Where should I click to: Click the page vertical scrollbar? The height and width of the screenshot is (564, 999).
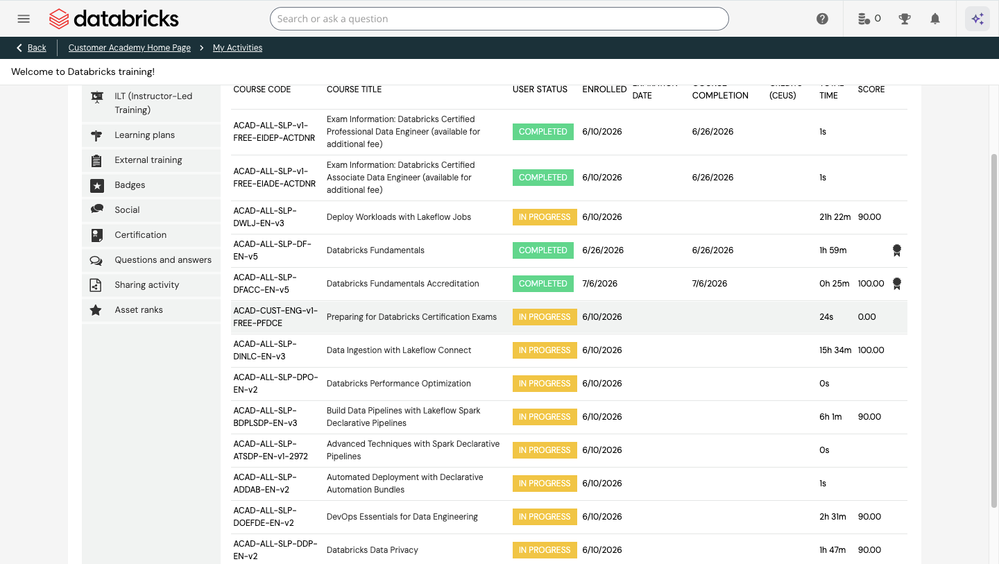(x=994, y=331)
